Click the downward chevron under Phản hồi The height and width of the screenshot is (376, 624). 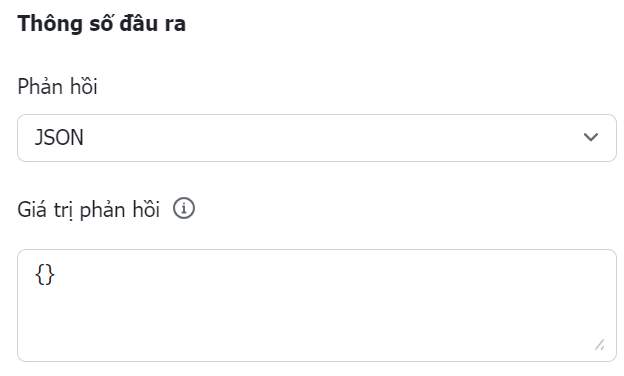[x=591, y=137]
